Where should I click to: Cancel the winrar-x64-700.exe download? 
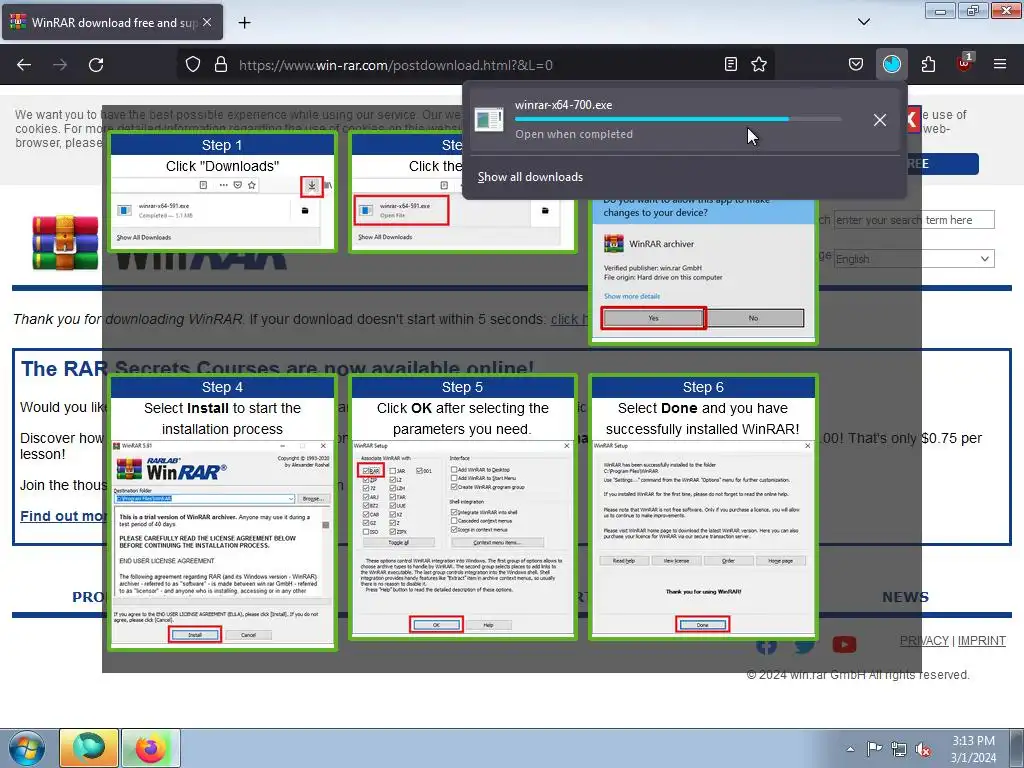(x=880, y=120)
